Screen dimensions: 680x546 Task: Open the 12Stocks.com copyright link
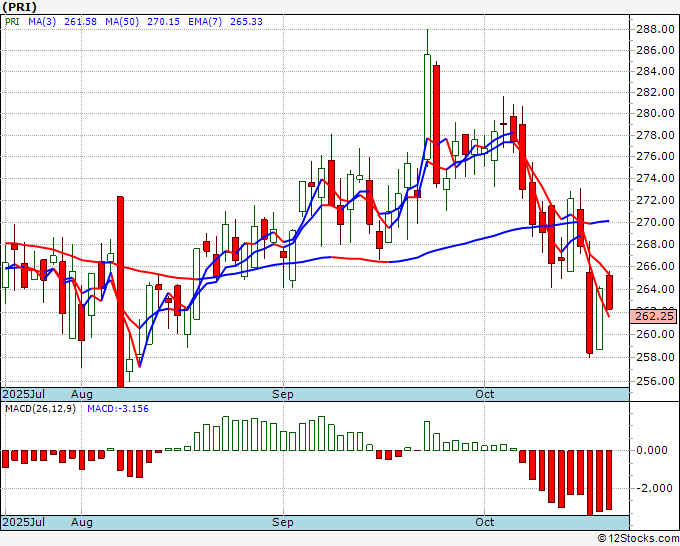coord(638,539)
